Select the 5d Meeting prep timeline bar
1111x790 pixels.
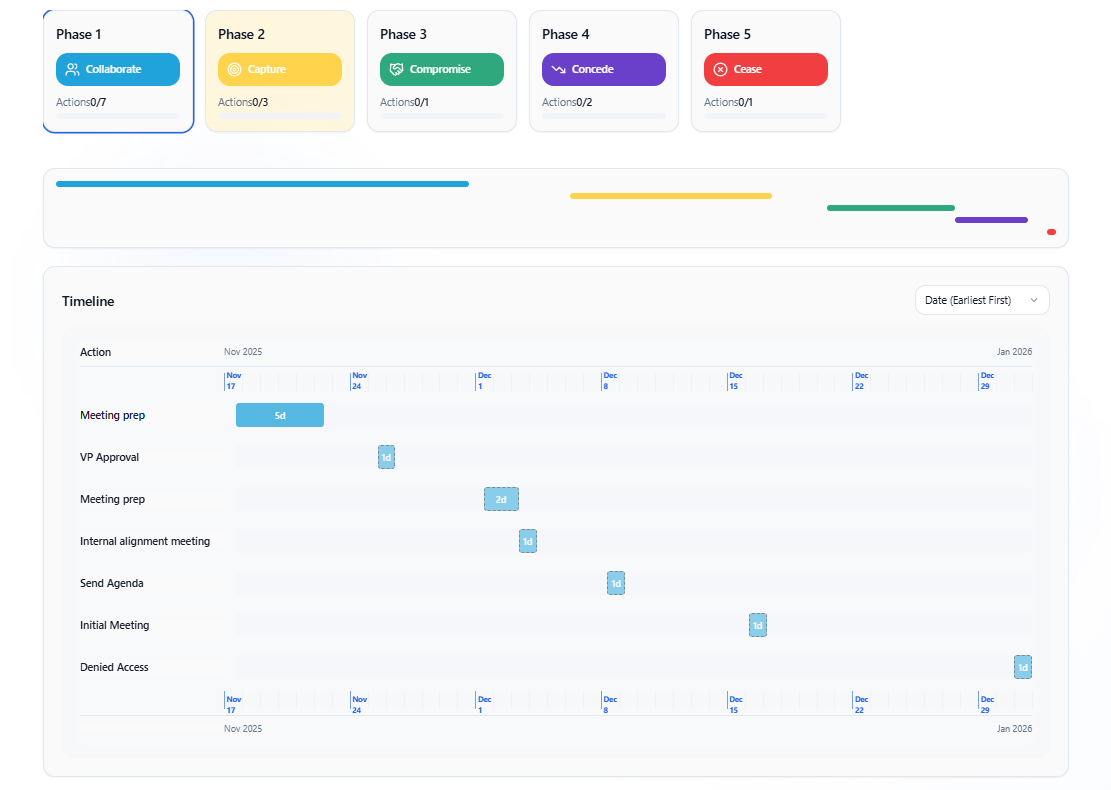(x=280, y=414)
